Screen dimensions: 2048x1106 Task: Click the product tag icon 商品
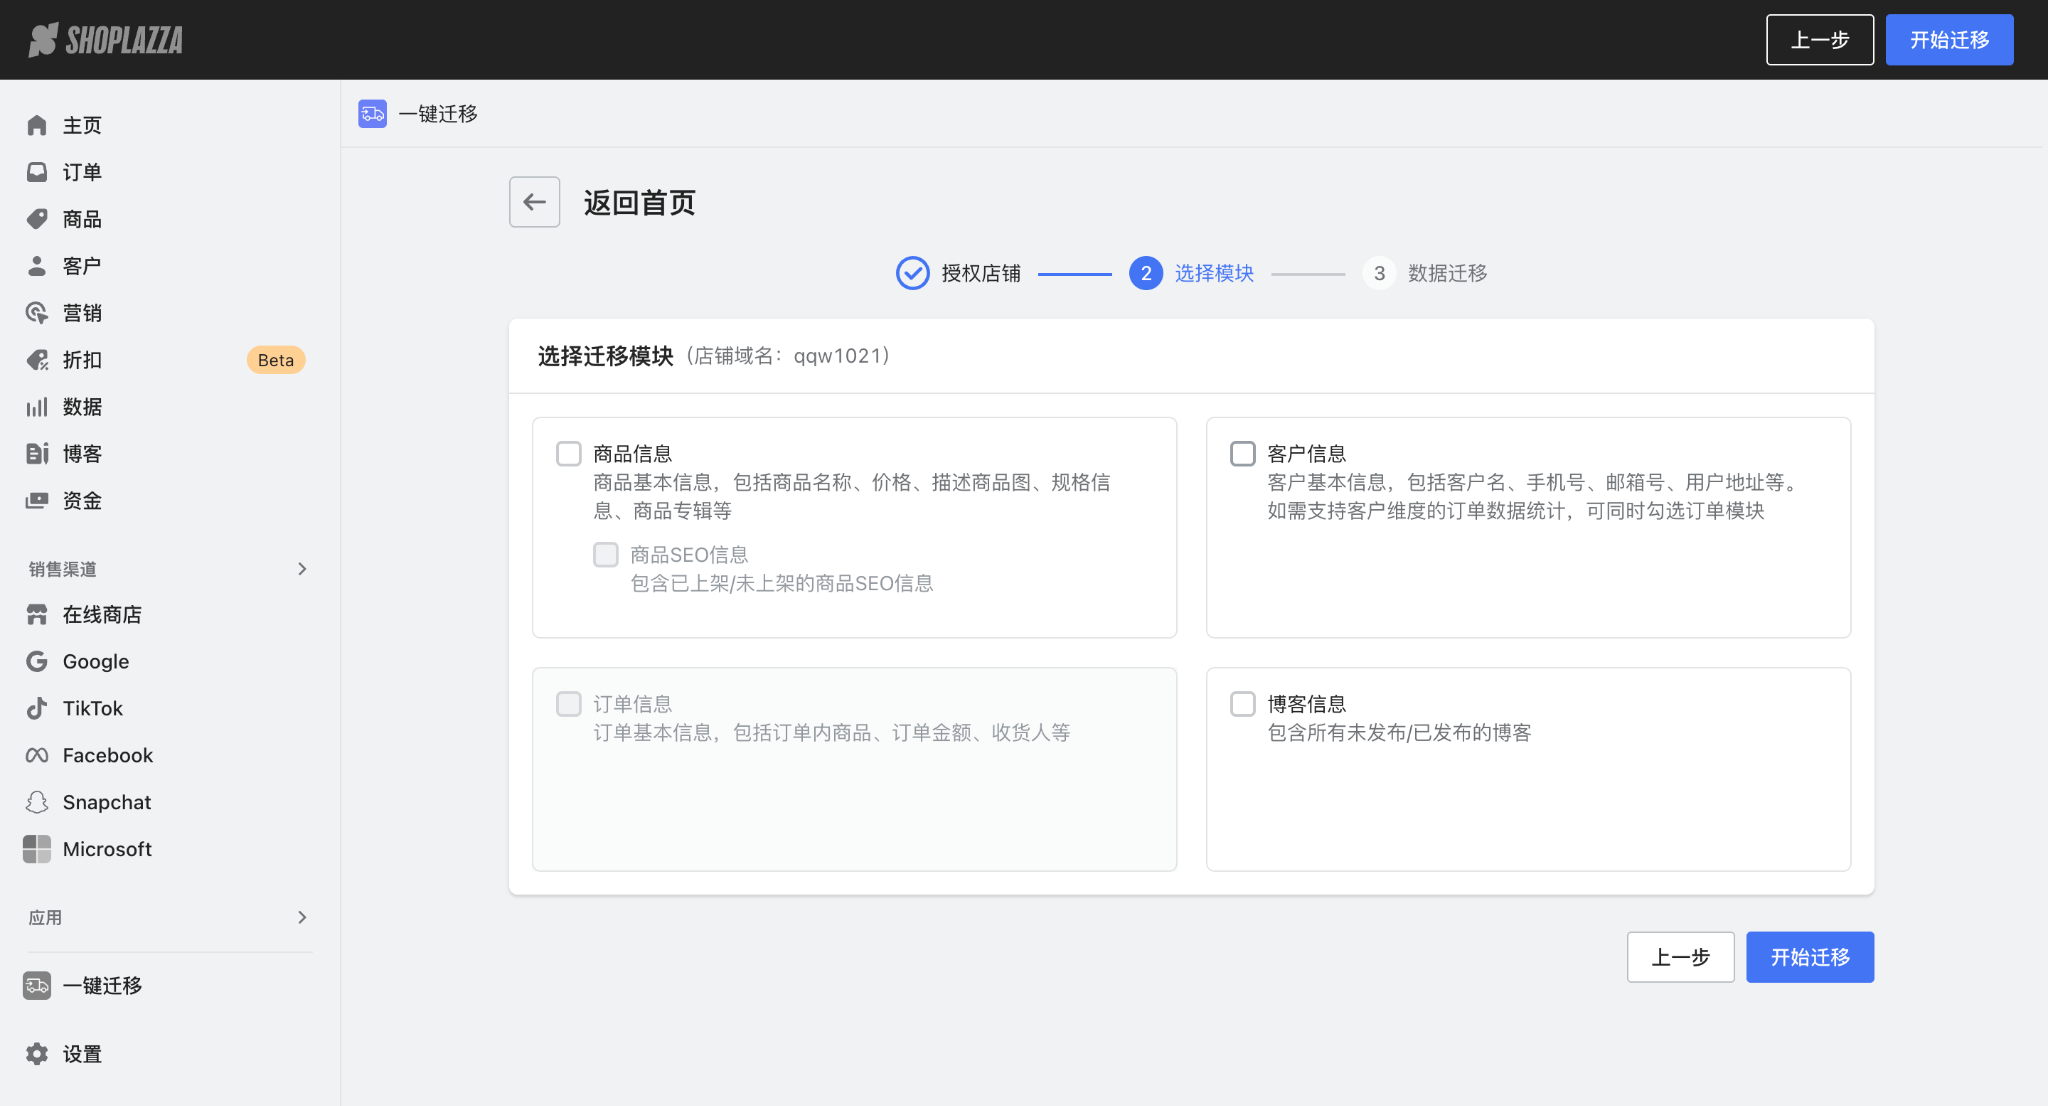(37, 219)
